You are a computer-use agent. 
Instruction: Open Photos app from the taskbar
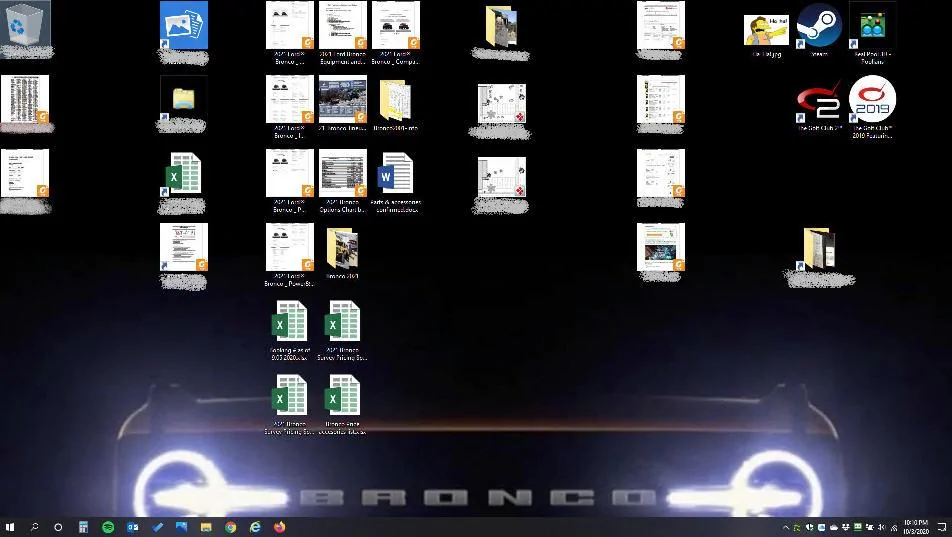click(182, 527)
